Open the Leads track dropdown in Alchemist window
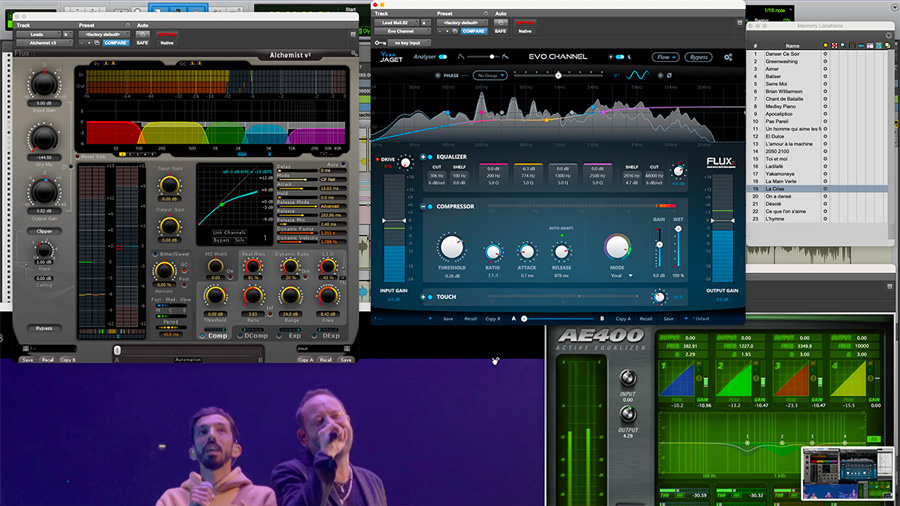 (39, 34)
